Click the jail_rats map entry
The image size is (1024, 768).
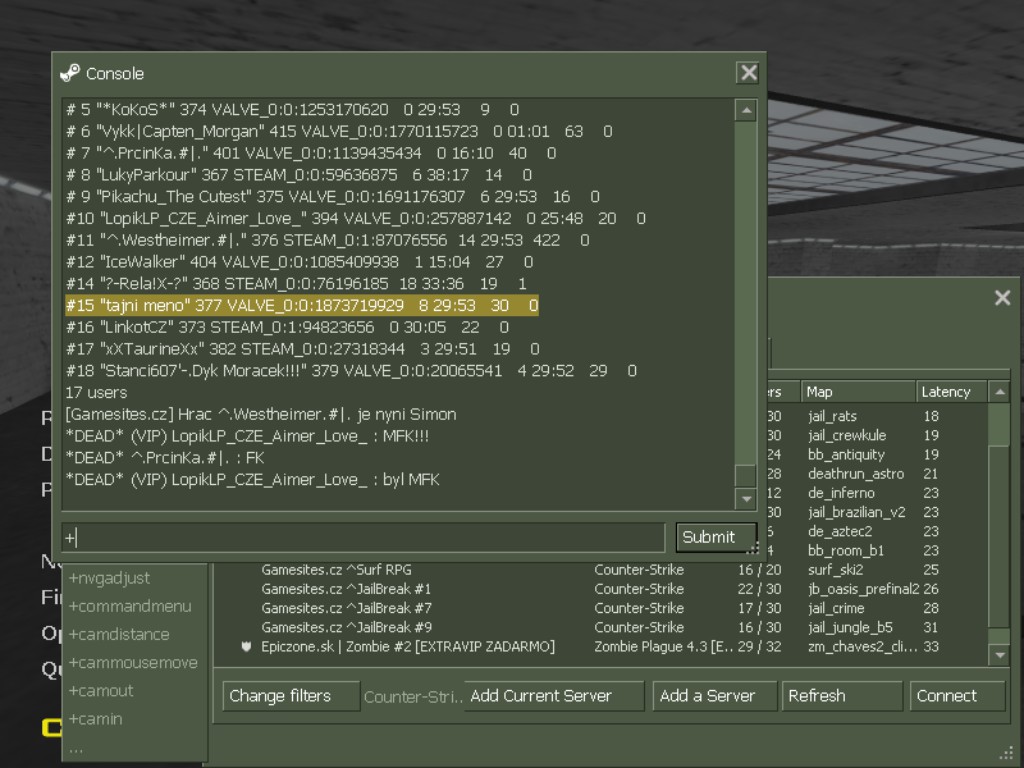[x=832, y=416]
